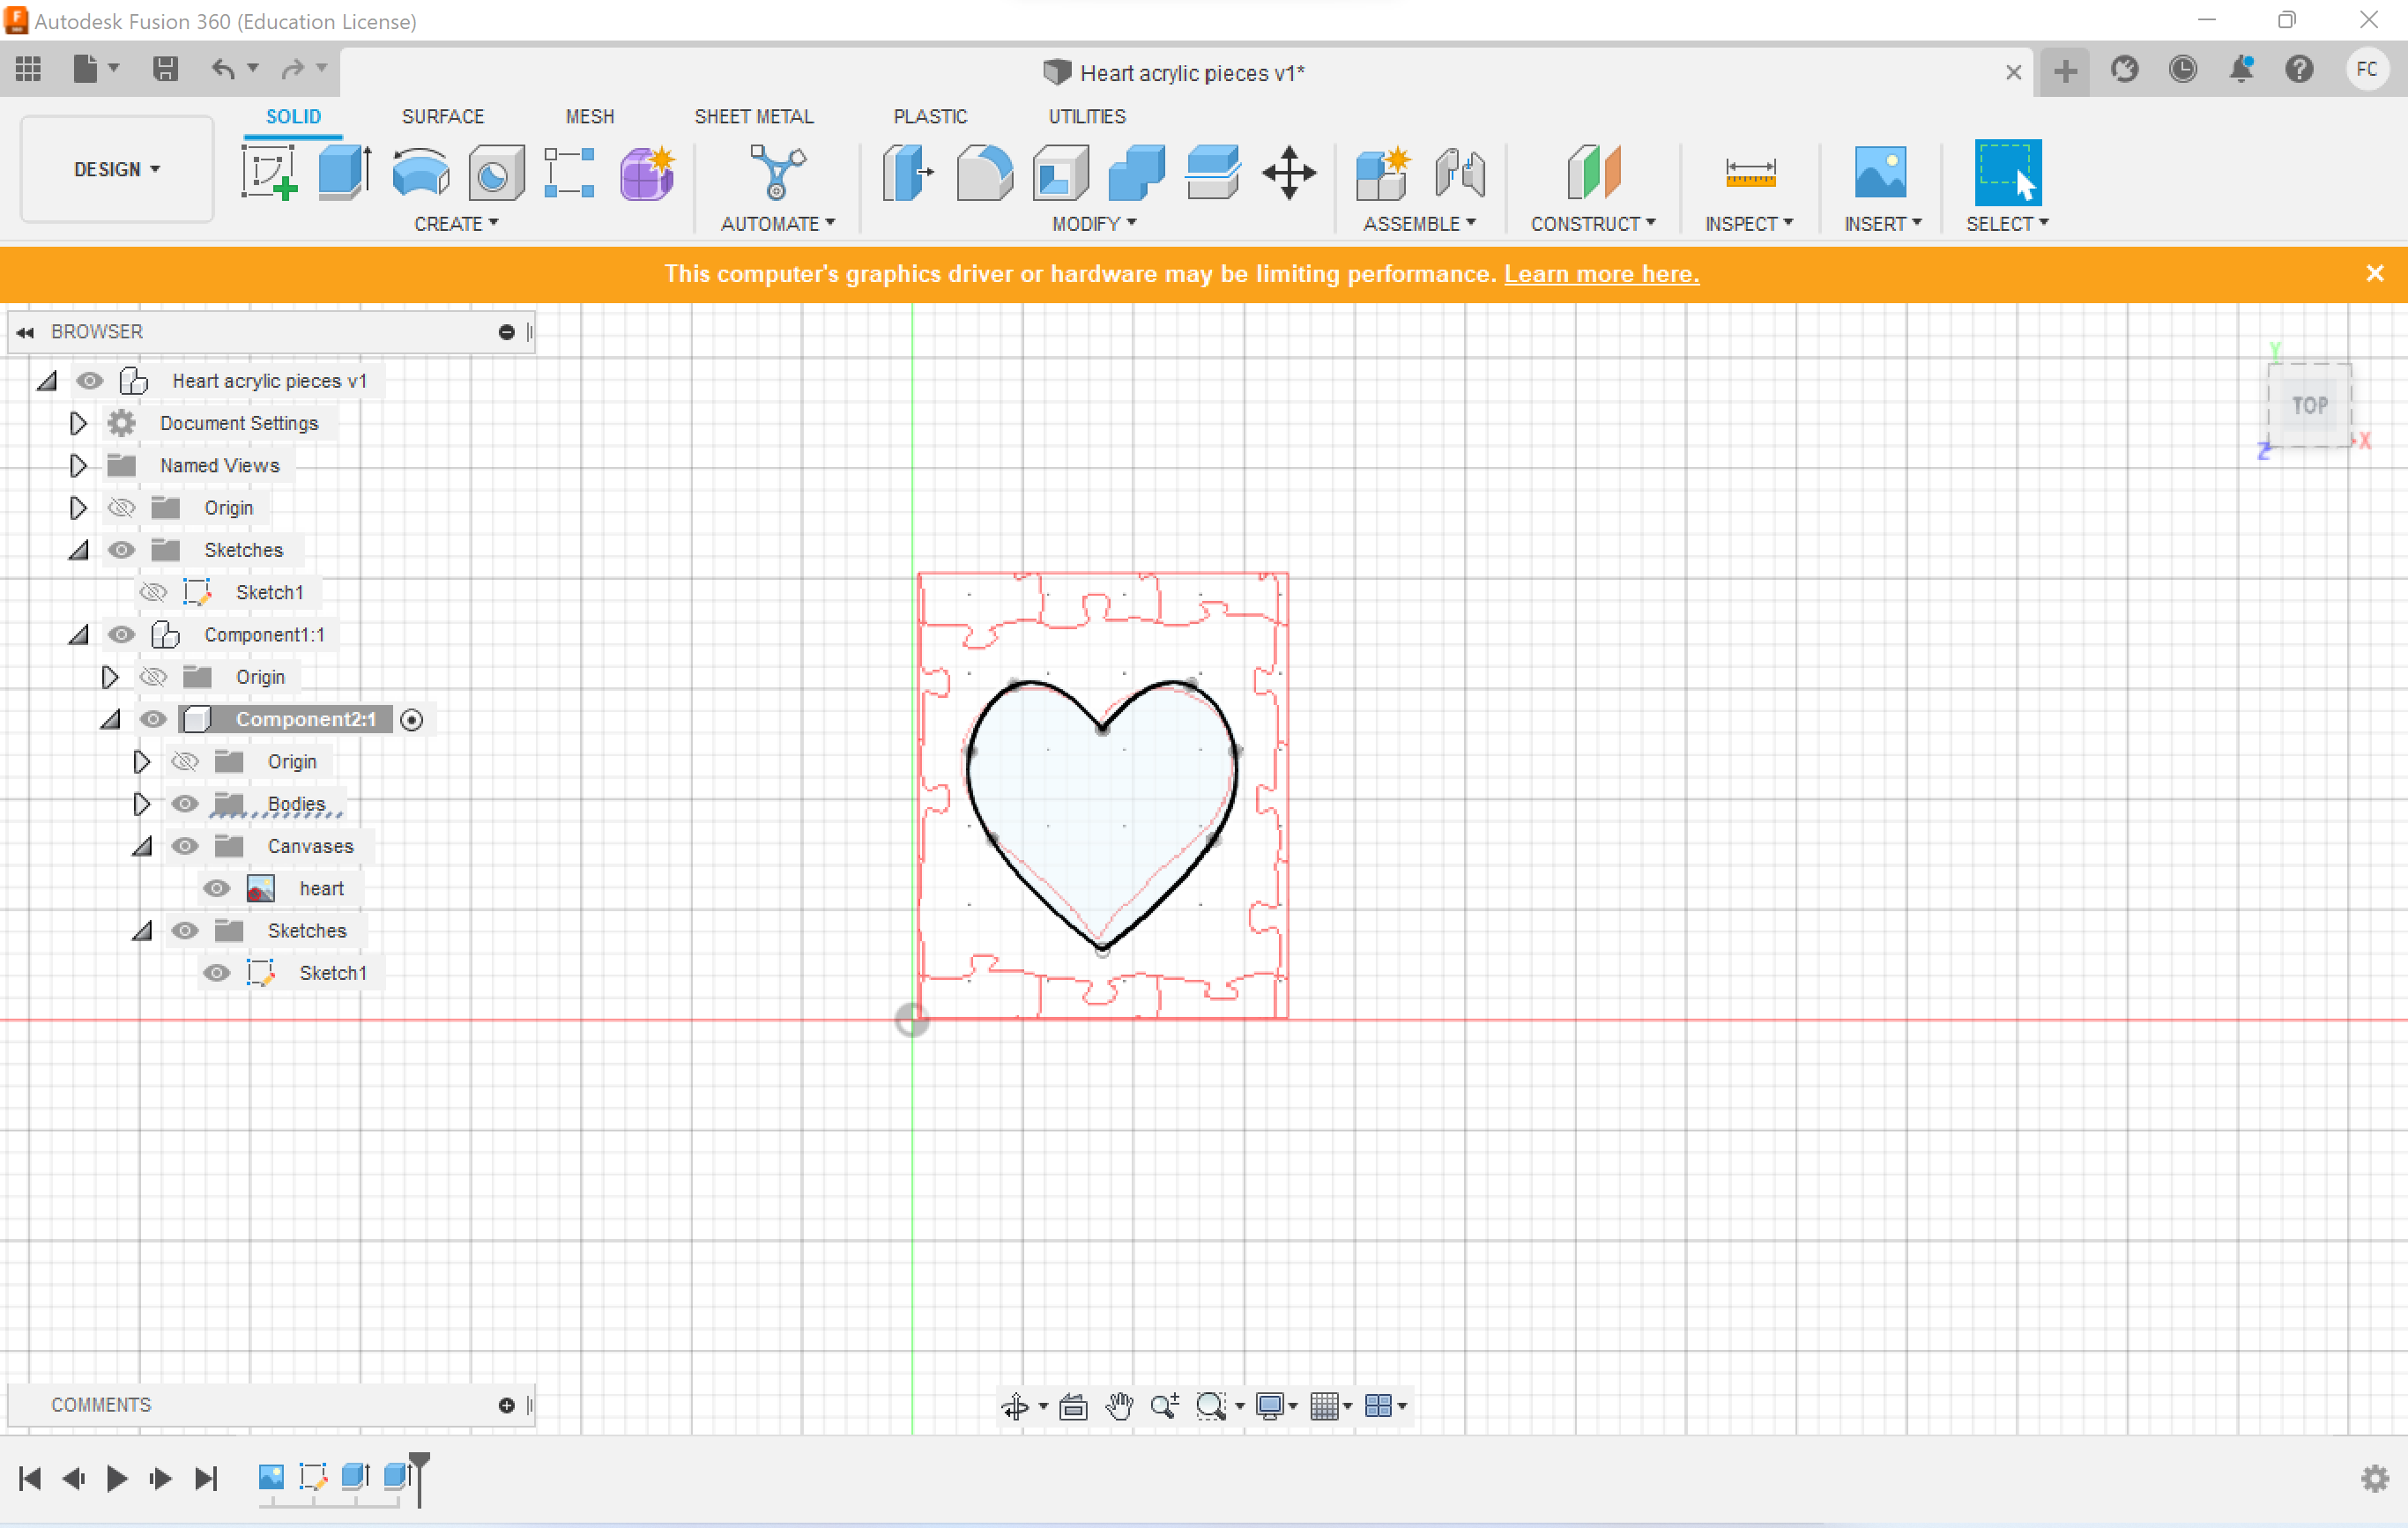Toggle visibility of Component2:1

pos(152,719)
